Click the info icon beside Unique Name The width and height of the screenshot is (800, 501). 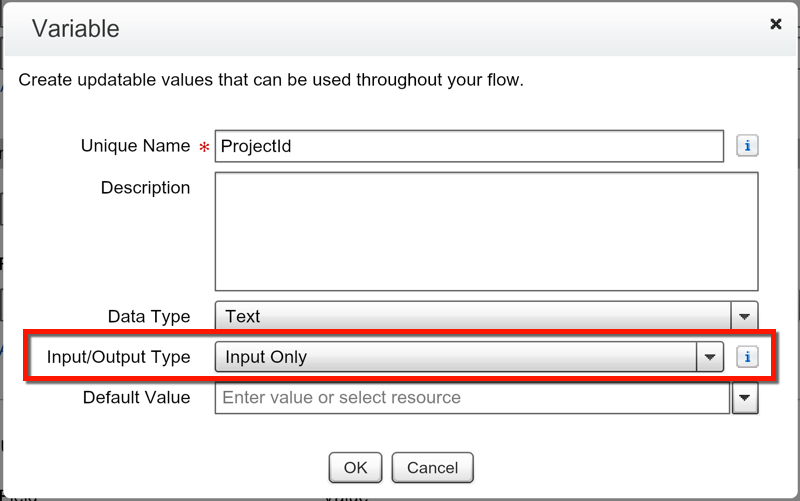(x=747, y=146)
